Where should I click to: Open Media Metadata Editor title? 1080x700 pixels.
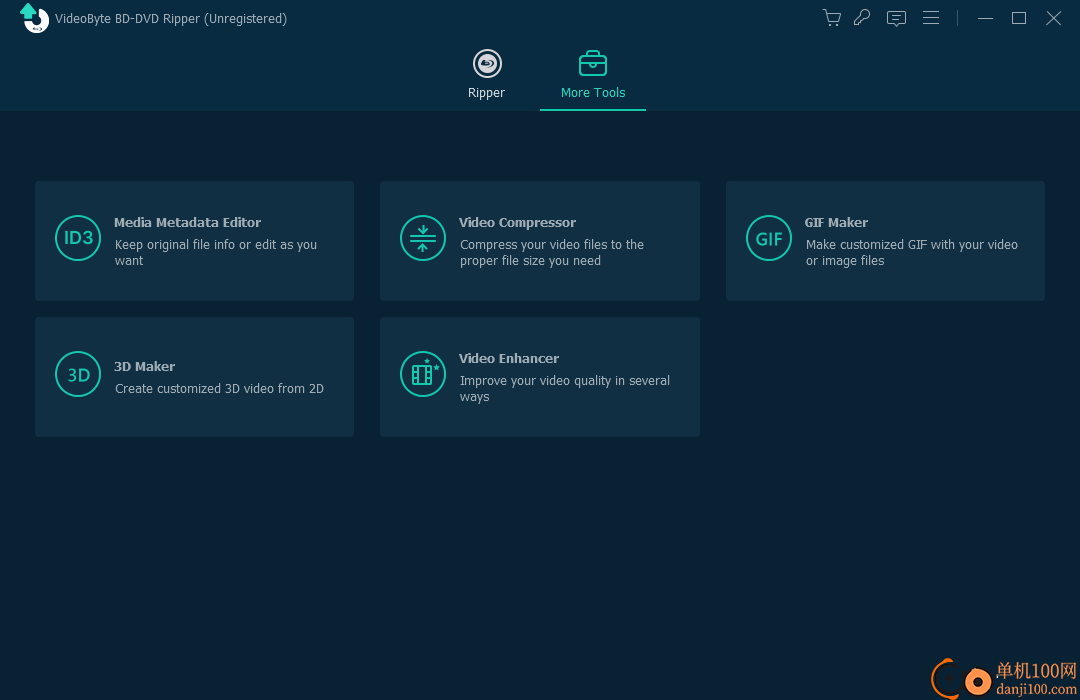pyautogui.click(x=187, y=223)
